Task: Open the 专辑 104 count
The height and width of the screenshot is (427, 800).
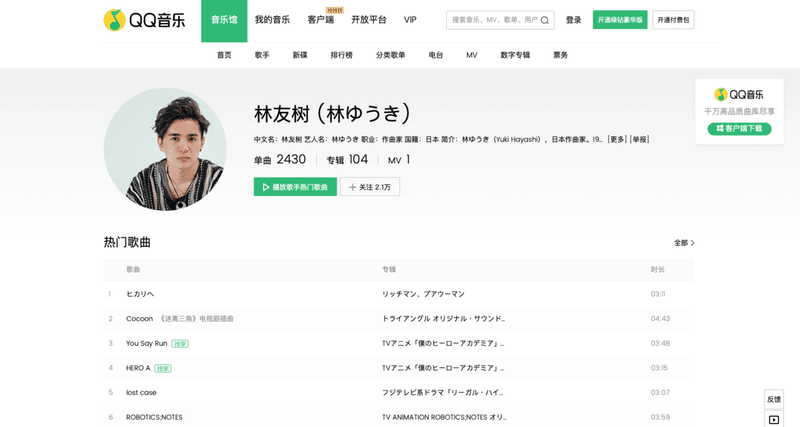Action: click(347, 160)
